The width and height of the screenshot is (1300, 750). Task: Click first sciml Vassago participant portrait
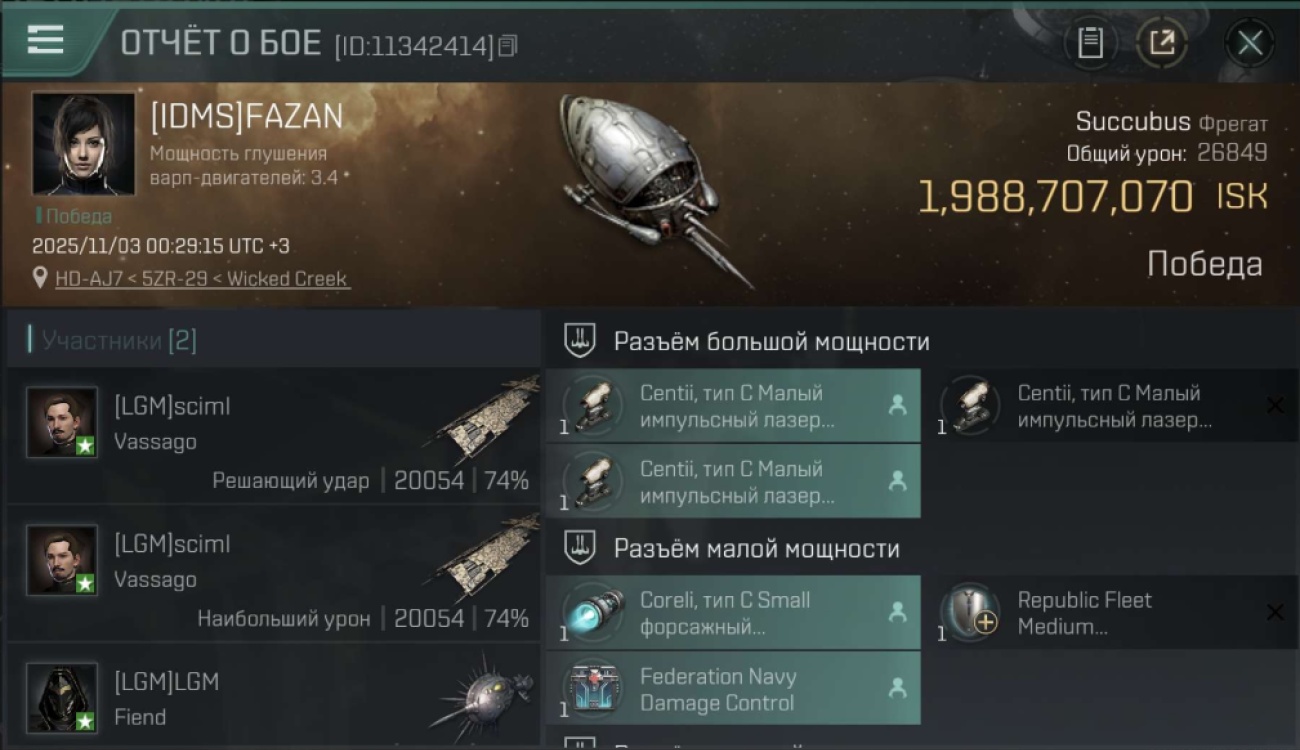(62, 422)
